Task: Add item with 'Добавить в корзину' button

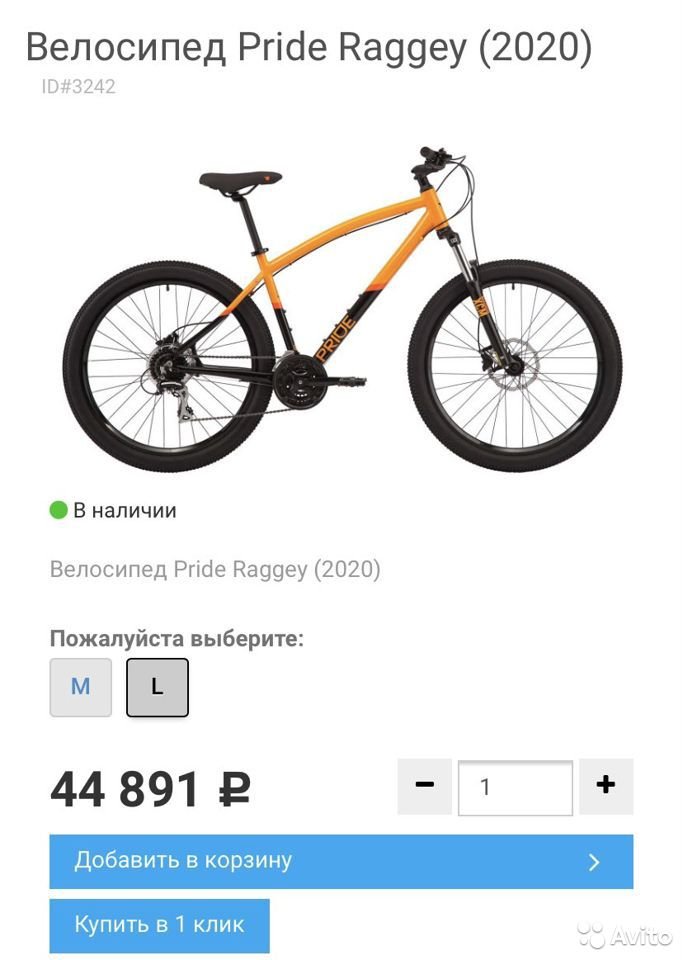Action: [342, 861]
